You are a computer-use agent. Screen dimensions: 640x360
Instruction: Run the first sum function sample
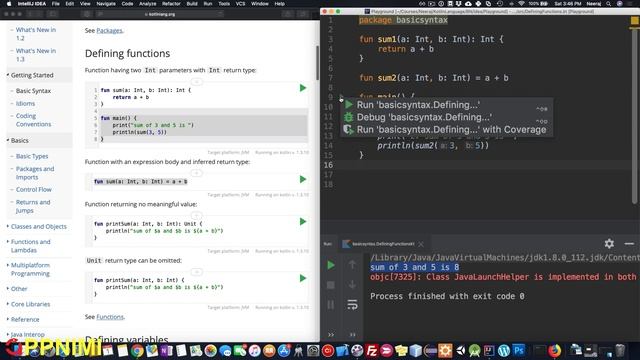point(303,88)
